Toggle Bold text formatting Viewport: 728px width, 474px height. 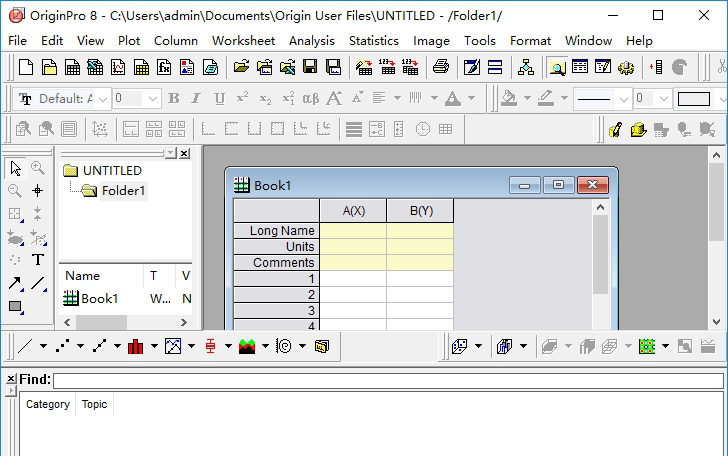174,98
